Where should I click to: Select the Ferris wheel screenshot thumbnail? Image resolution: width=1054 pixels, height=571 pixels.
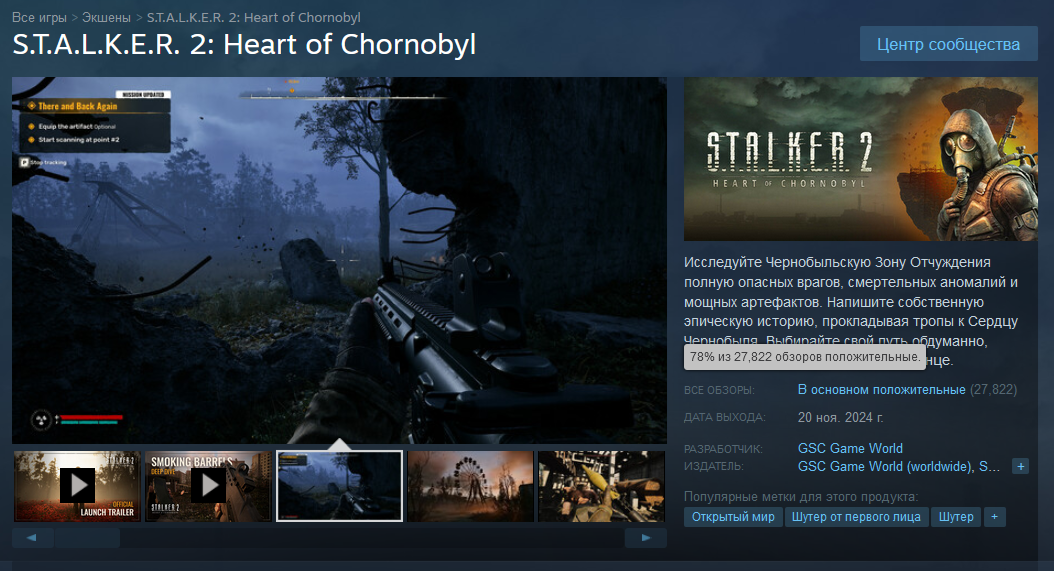pyautogui.click(x=470, y=486)
